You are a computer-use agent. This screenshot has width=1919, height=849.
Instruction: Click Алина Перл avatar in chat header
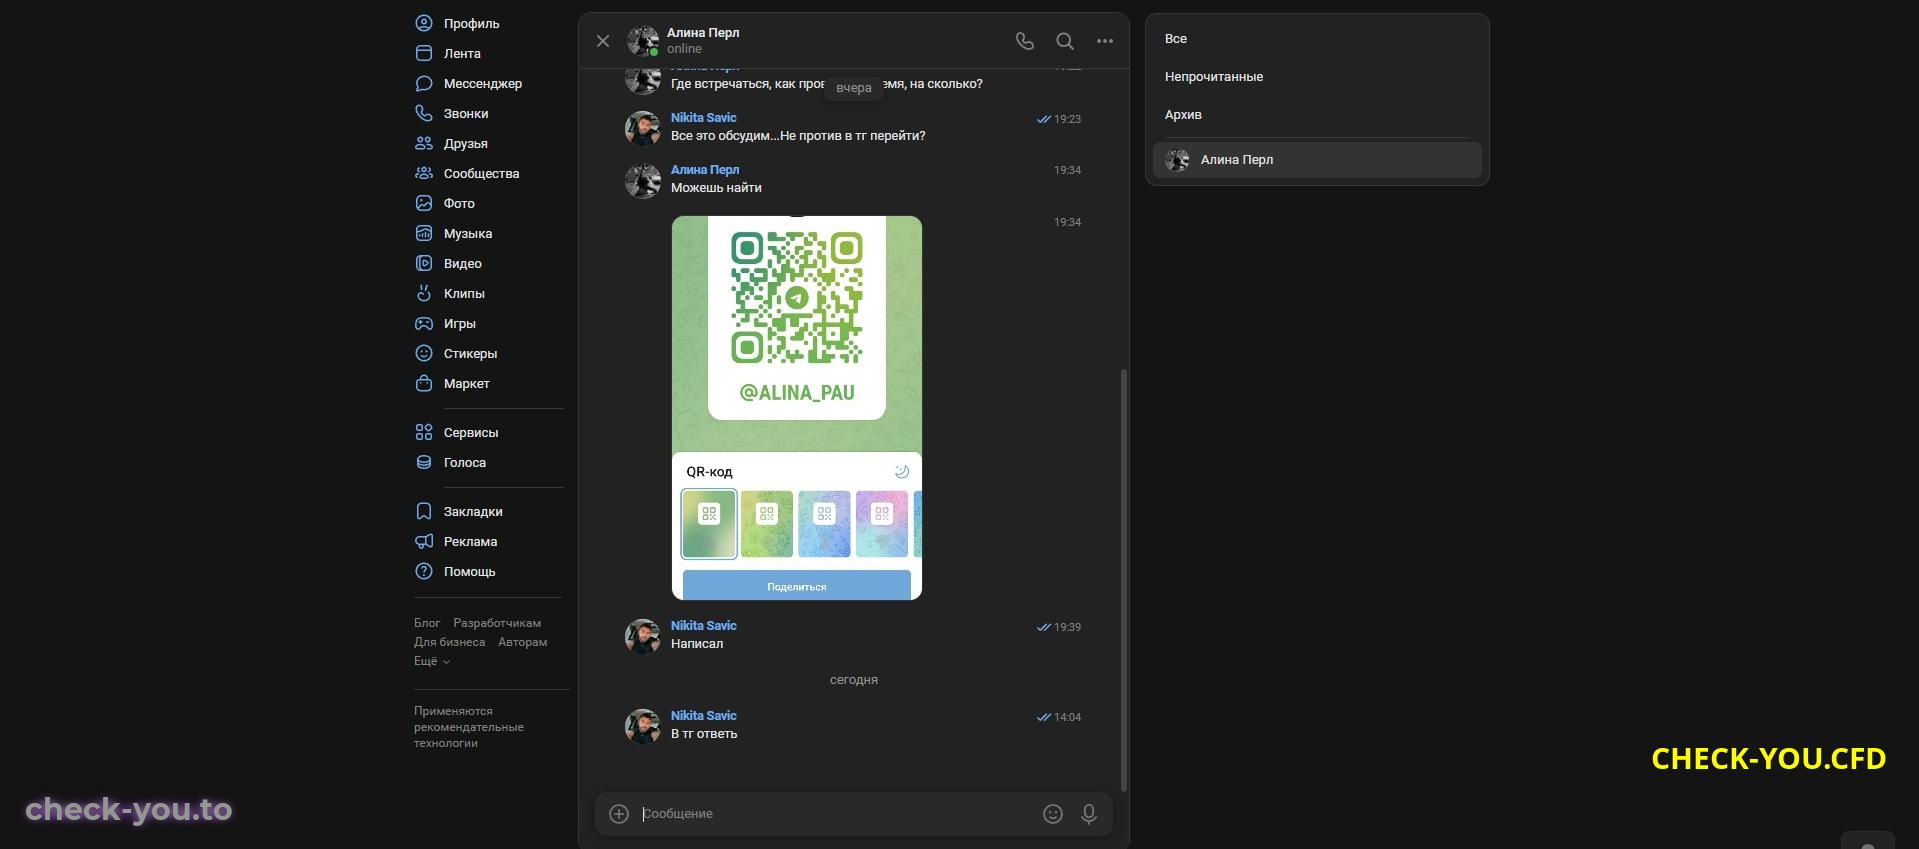[643, 41]
